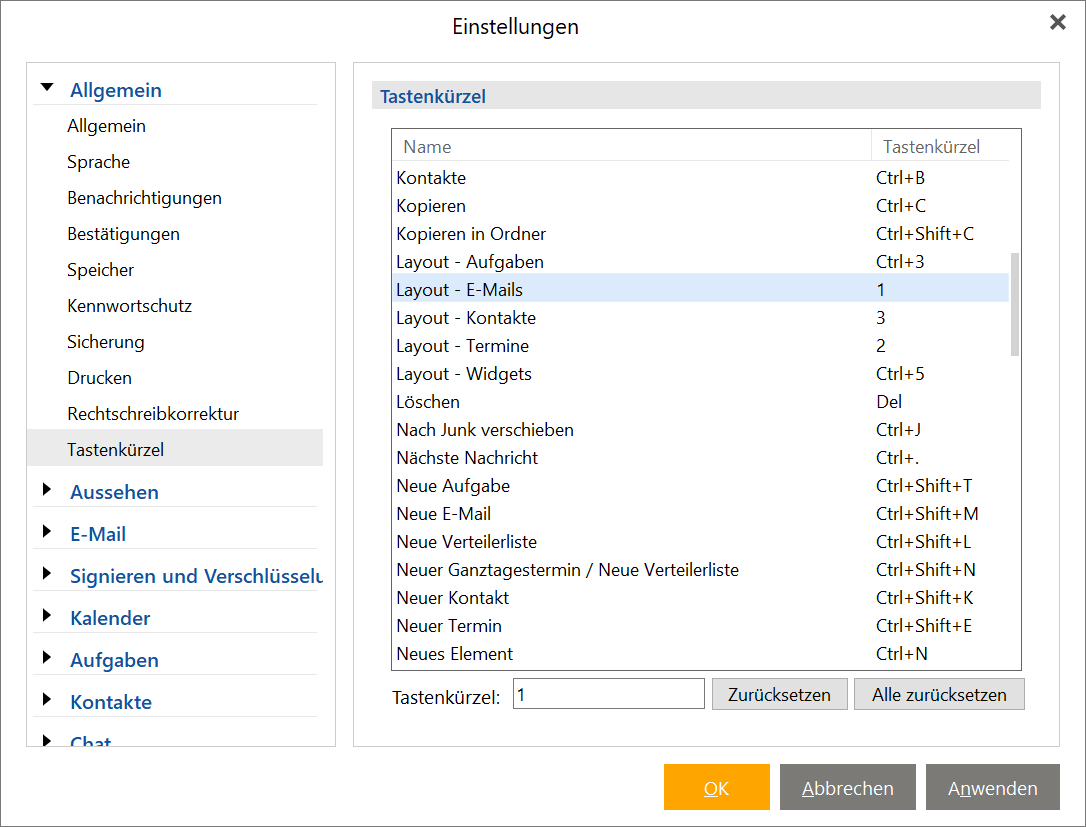This screenshot has width=1086, height=827.
Task: Open the Speicher settings page
Action: pos(100,270)
